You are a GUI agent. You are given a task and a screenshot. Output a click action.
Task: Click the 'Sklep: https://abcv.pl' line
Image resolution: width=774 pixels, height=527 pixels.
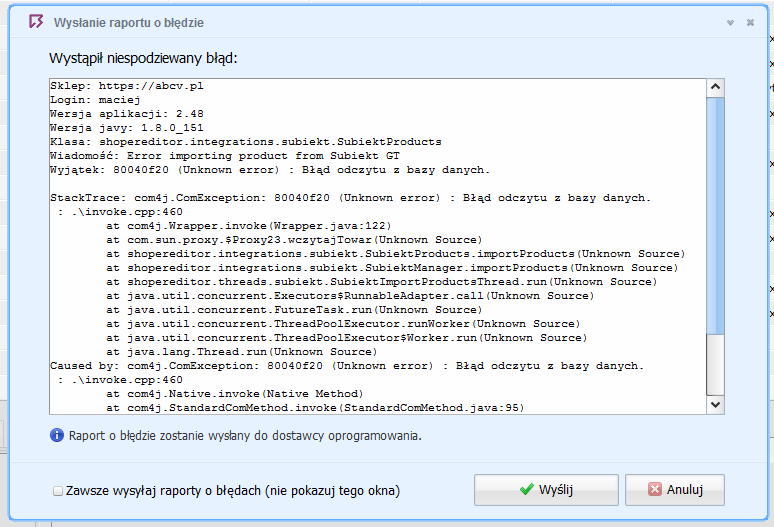tap(127, 86)
